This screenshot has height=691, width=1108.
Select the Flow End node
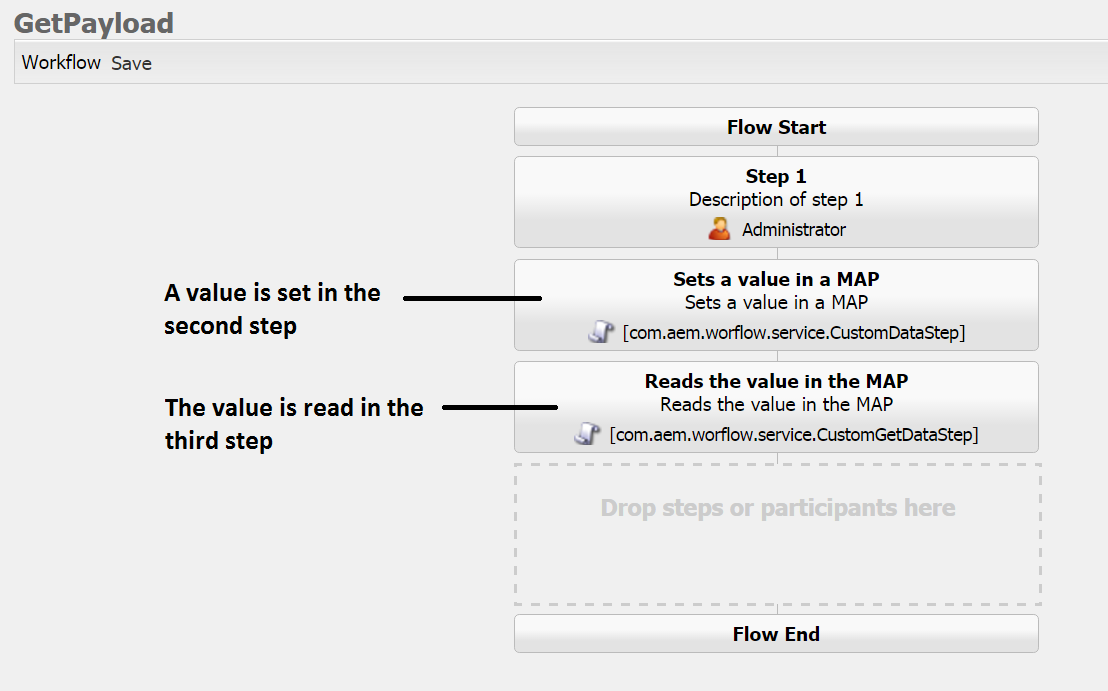[776, 634]
